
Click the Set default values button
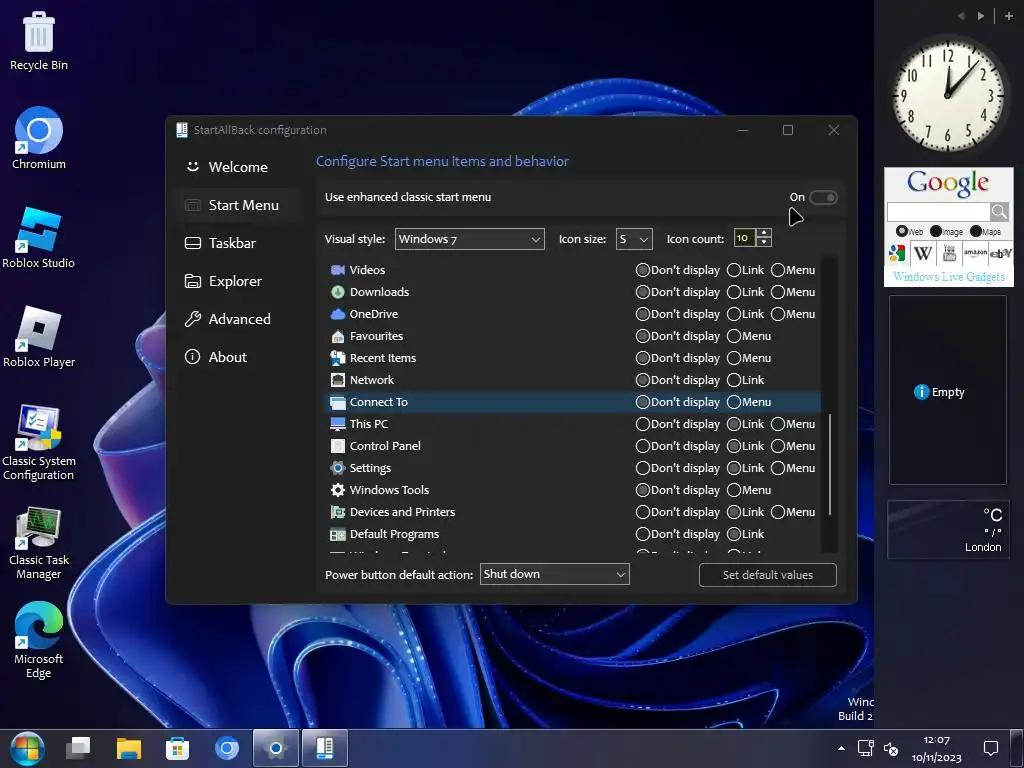pyautogui.click(x=767, y=575)
